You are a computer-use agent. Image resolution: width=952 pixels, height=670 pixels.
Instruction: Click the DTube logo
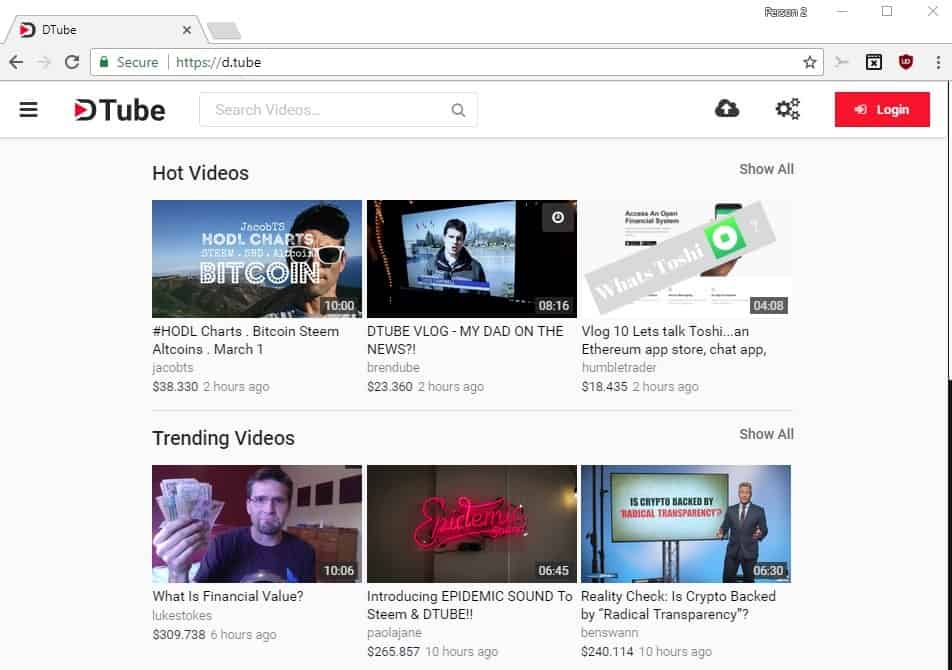tap(120, 110)
